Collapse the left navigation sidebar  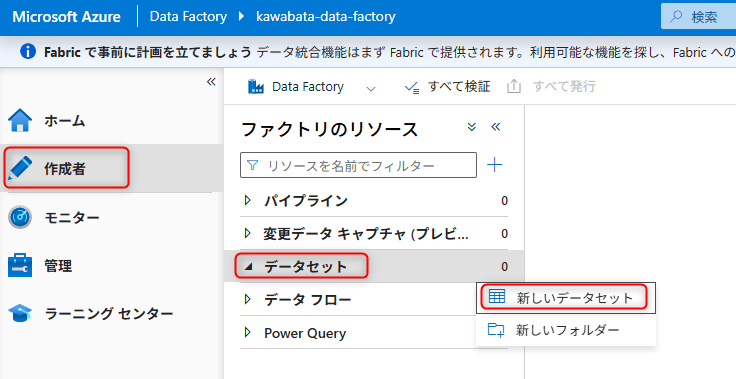(x=211, y=82)
